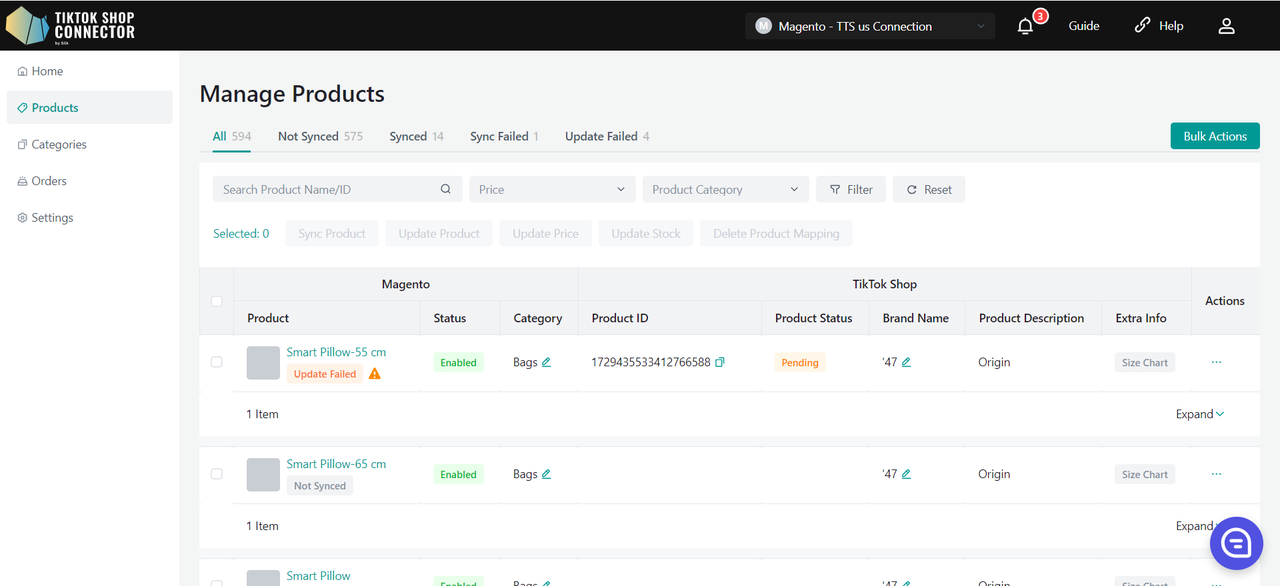Toggle the select-all products checkbox
This screenshot has height=586, width=1280.
point(217,301)
